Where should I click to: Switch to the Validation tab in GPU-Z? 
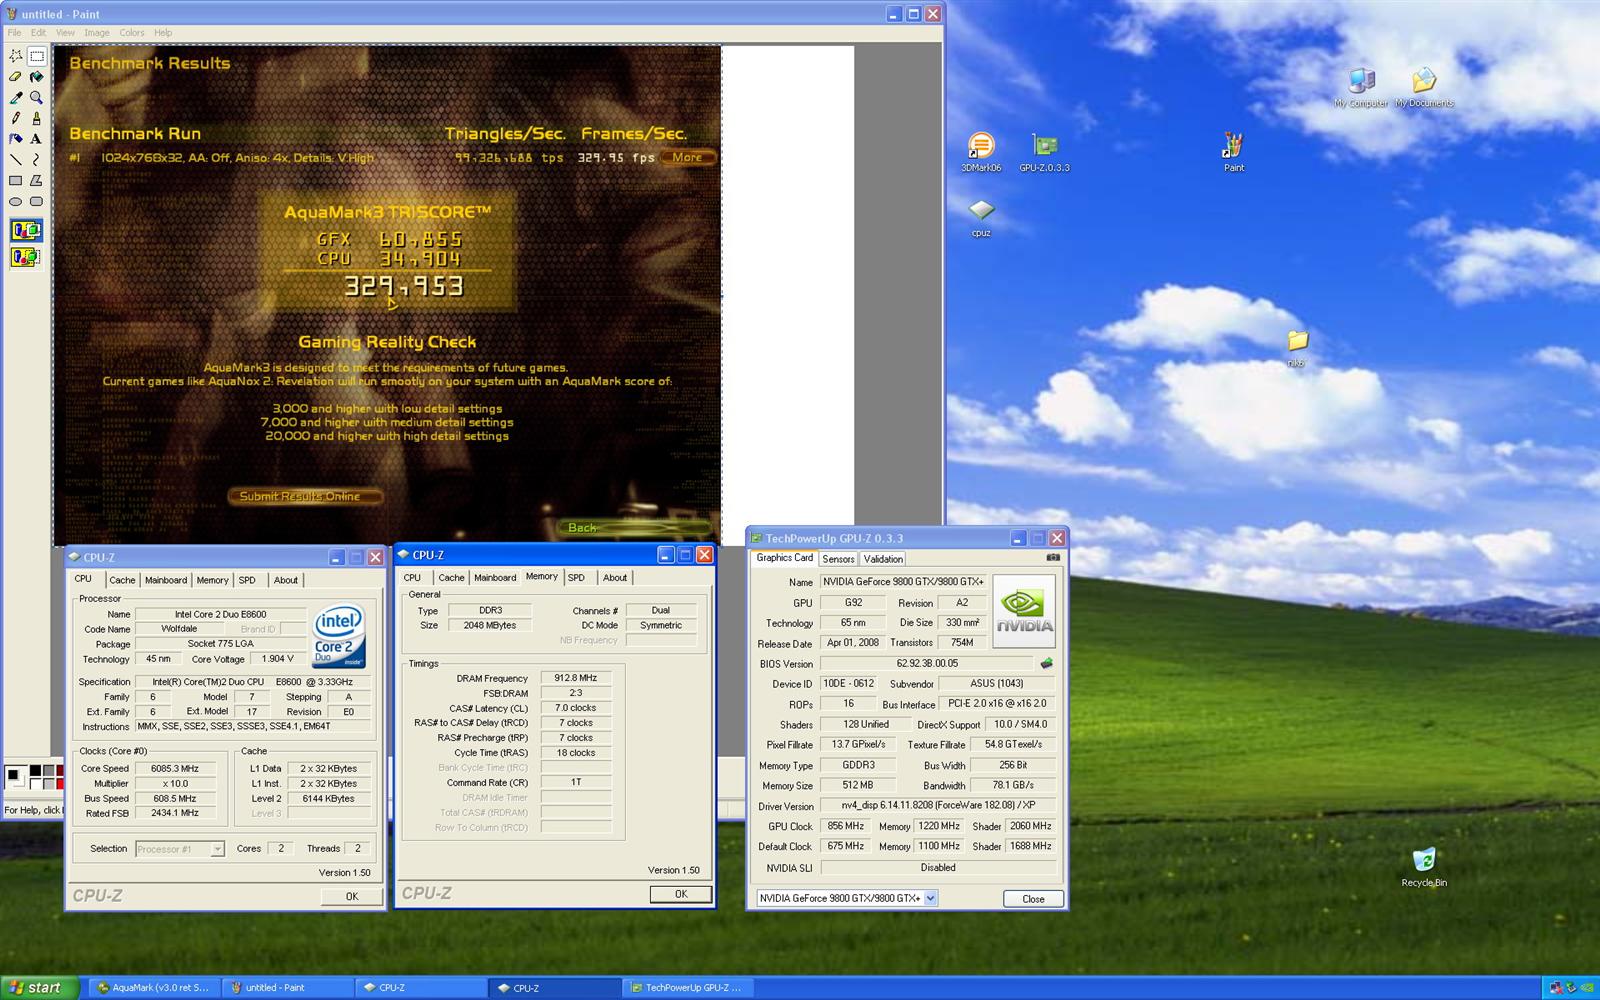pyautogui.click(x=883, y=559)
